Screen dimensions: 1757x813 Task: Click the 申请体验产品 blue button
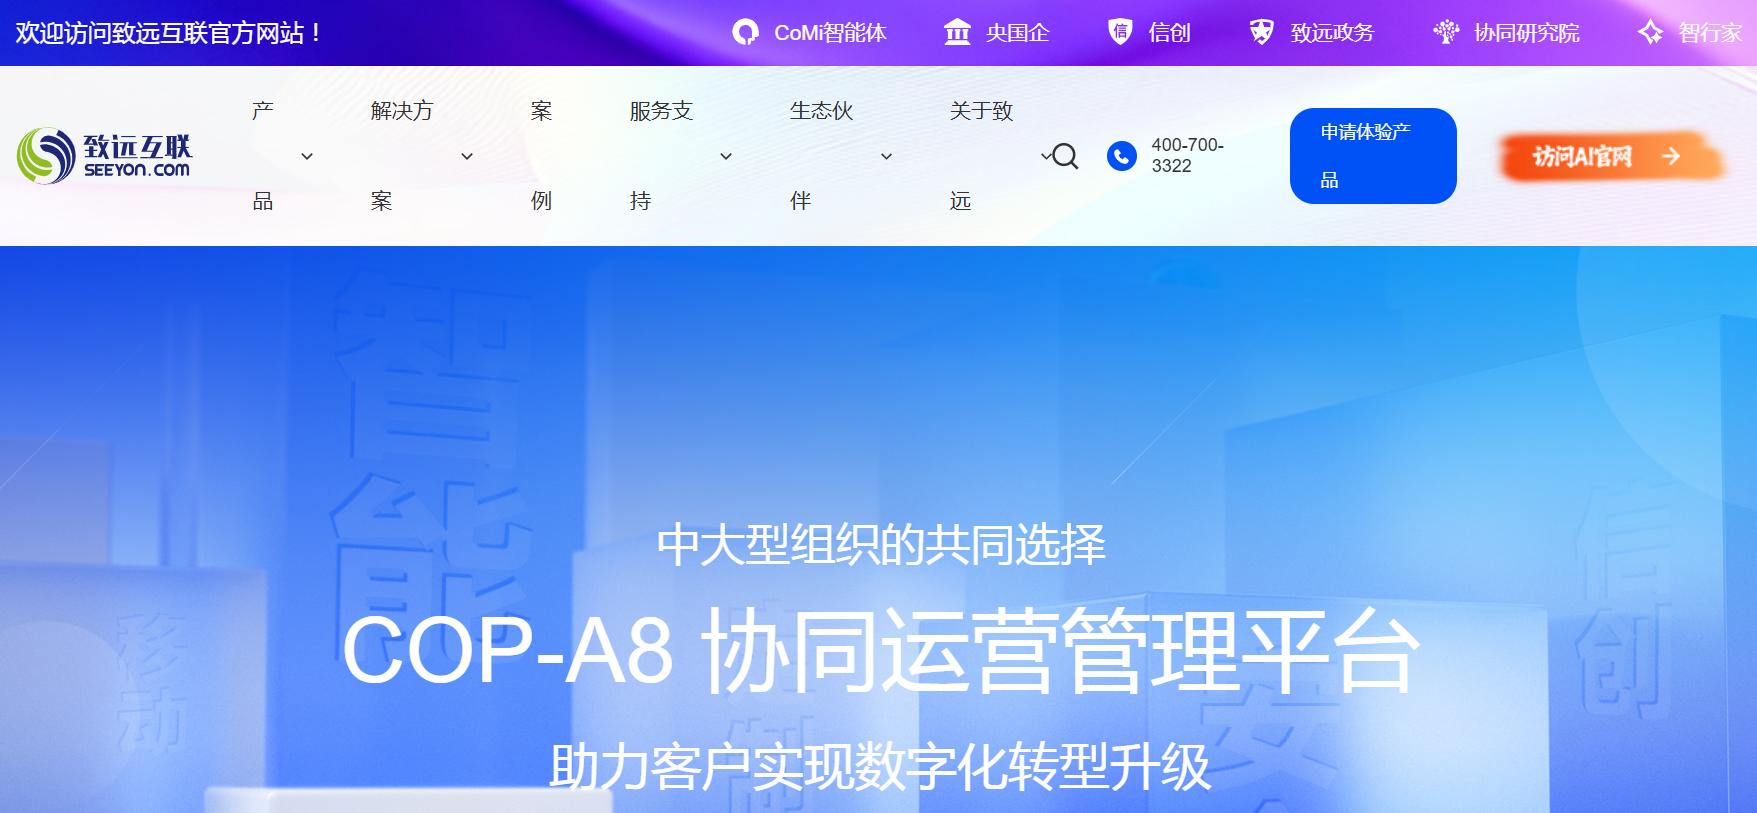click(x=1373, y=156)
